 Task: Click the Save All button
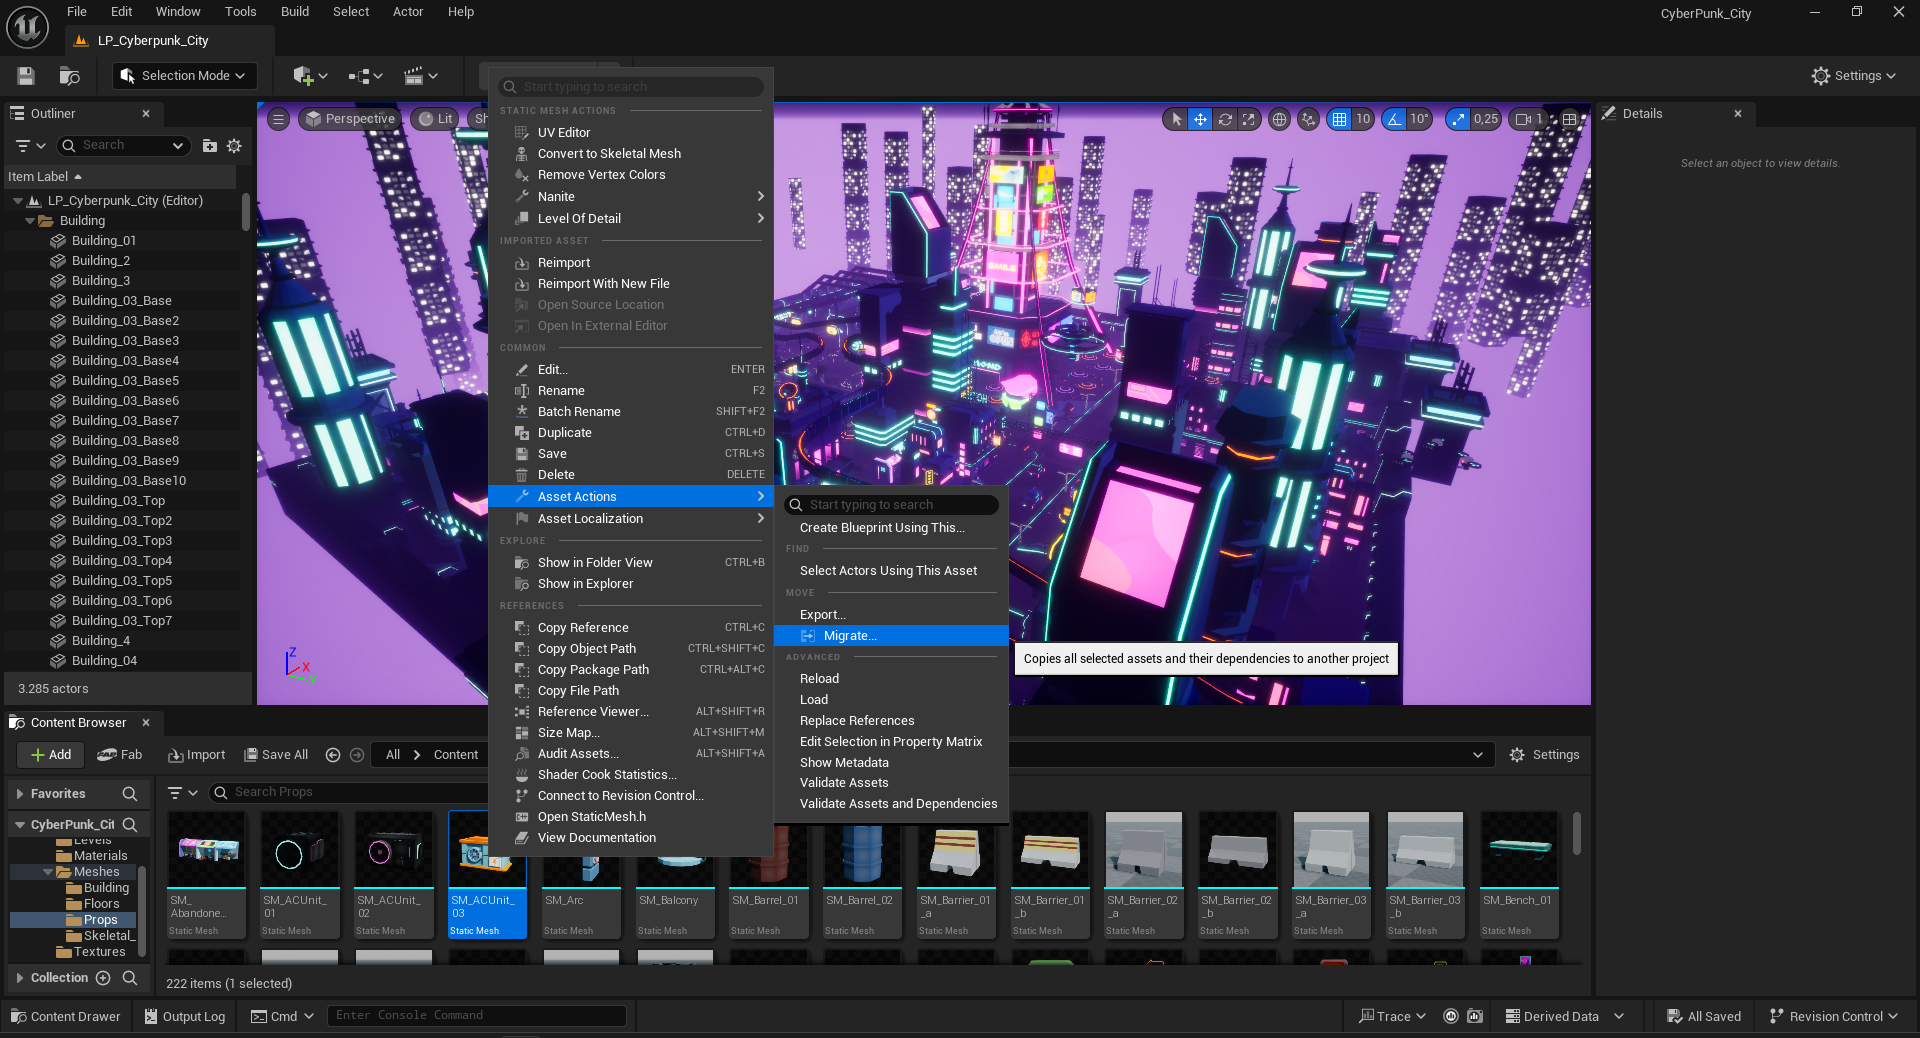point(276,755)
